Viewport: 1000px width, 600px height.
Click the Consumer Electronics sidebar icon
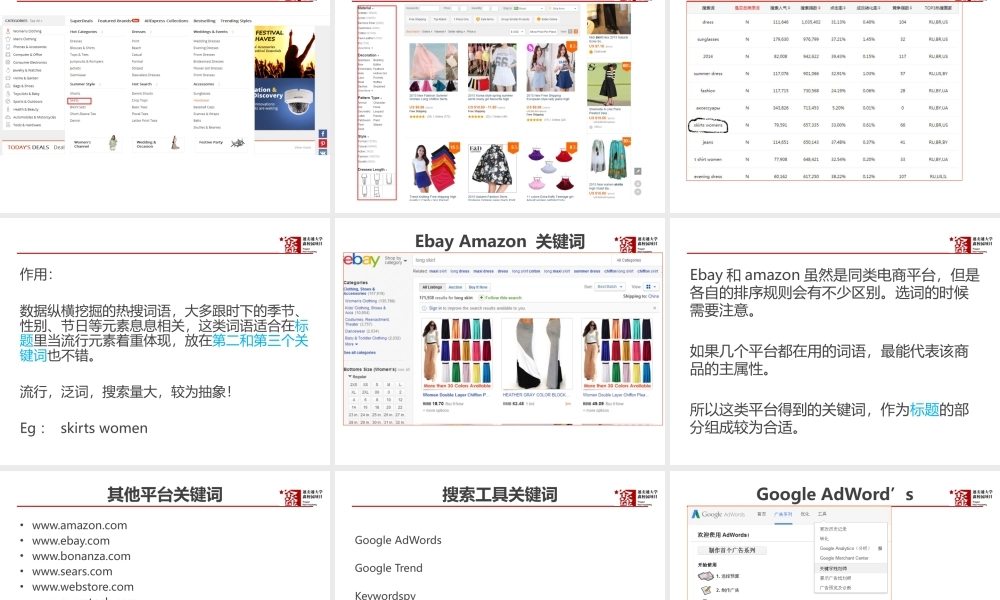(8, 62)
